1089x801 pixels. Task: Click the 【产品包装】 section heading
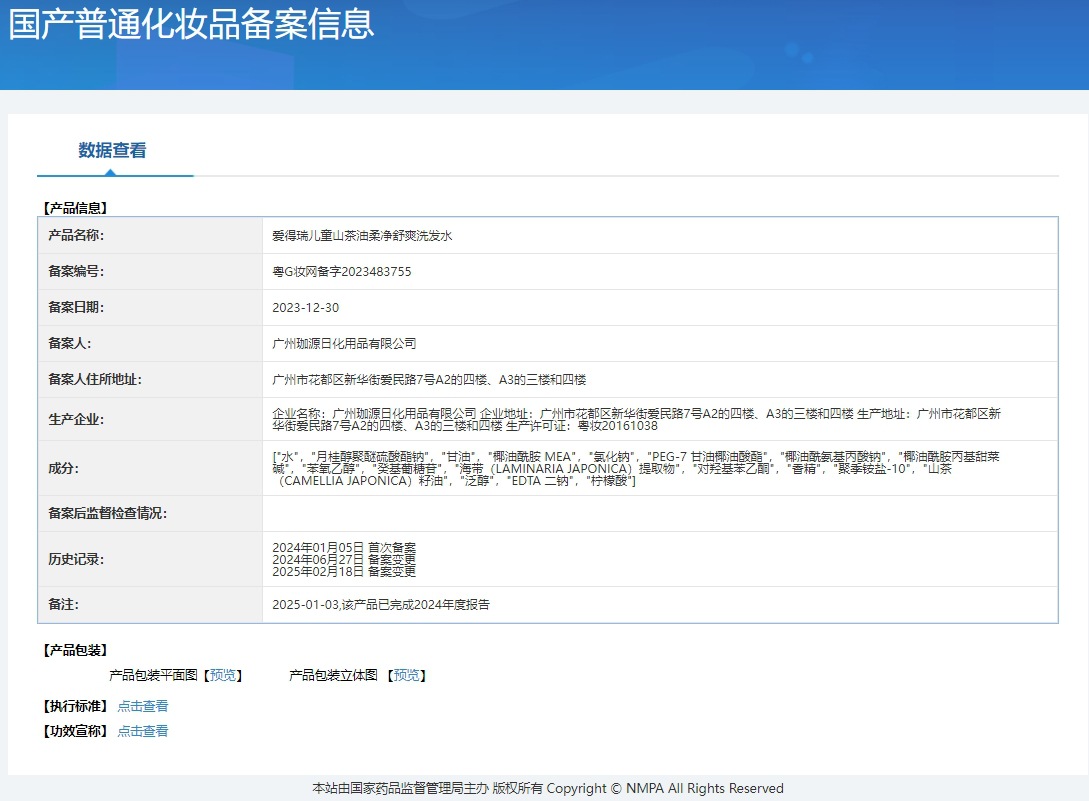click(x=75, y=650)
